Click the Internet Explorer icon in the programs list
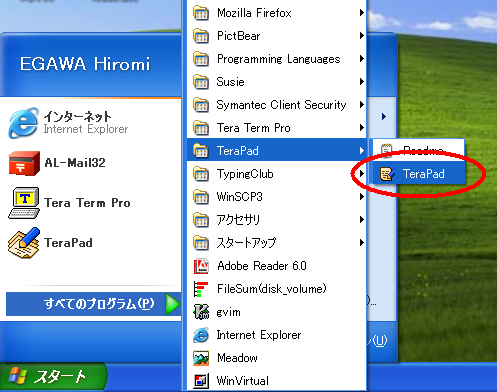The width and height of the screenshot is (497, 392). (201, 335)
